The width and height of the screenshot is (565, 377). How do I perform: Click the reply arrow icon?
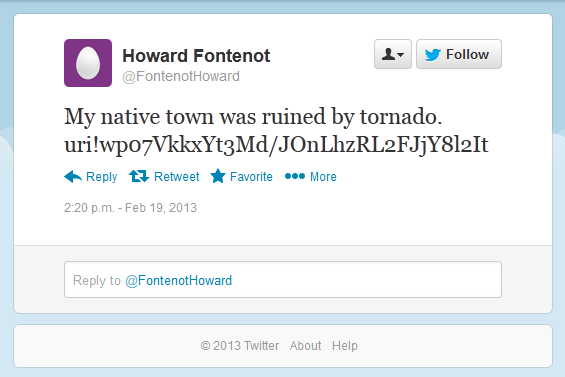pyautogui.click(x=73, y=176)
